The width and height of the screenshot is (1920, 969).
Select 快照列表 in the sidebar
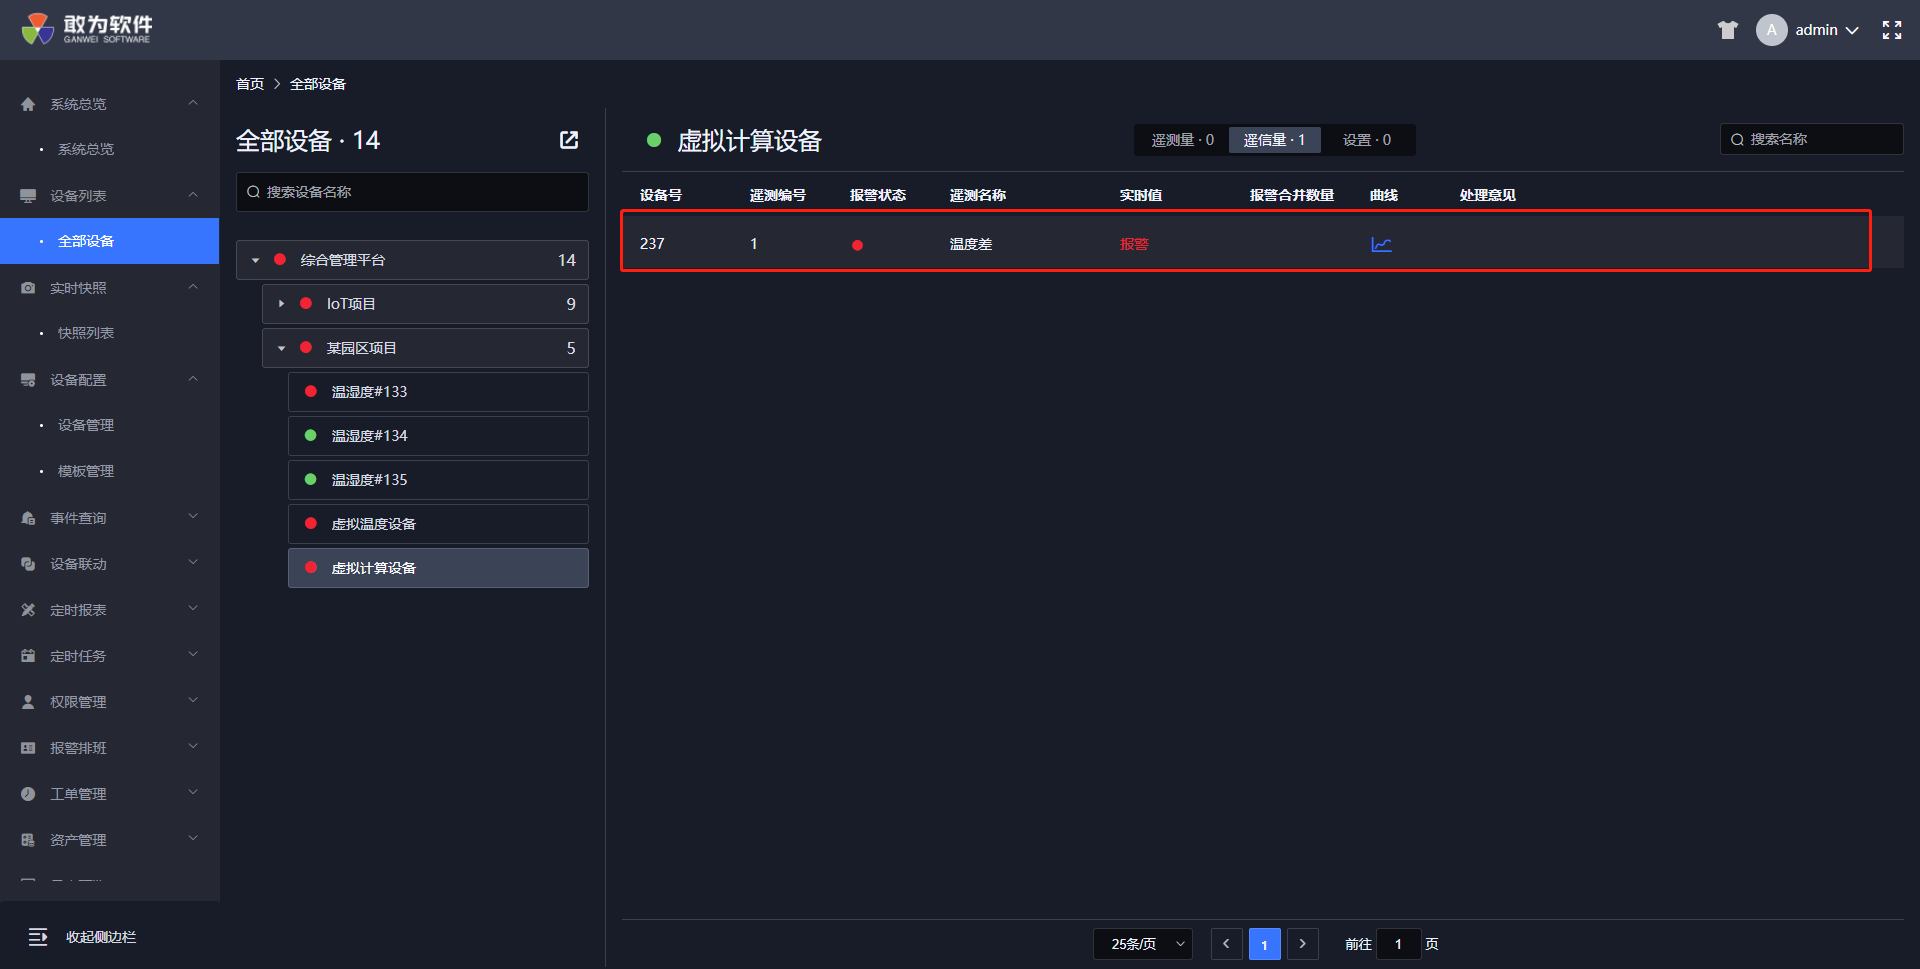[x=86, y=333]
